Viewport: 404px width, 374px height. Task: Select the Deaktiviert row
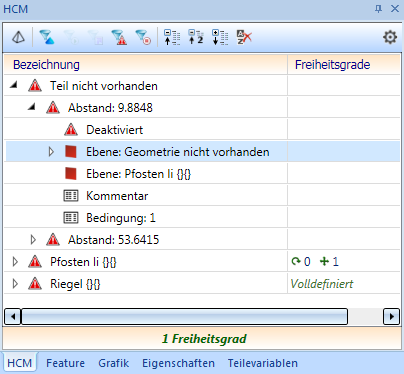pyautogui.click(x=202, y=130)
